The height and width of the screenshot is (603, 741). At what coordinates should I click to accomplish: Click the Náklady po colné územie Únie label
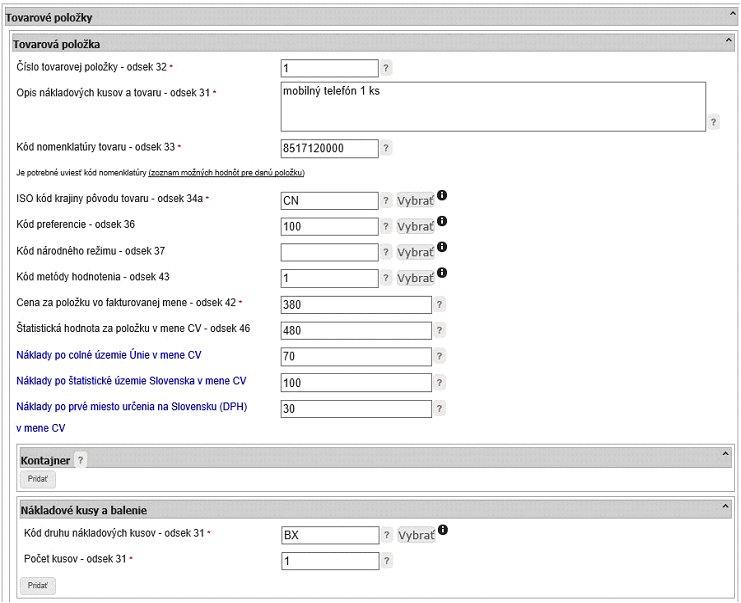point(109,355)
